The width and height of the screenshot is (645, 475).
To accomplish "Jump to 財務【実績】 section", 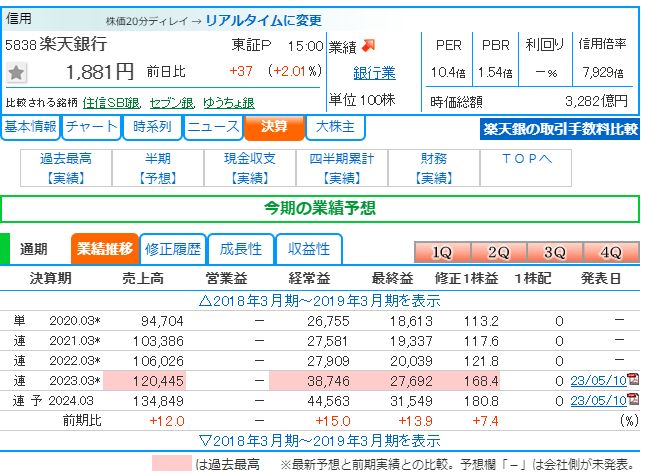I will 434,168.
